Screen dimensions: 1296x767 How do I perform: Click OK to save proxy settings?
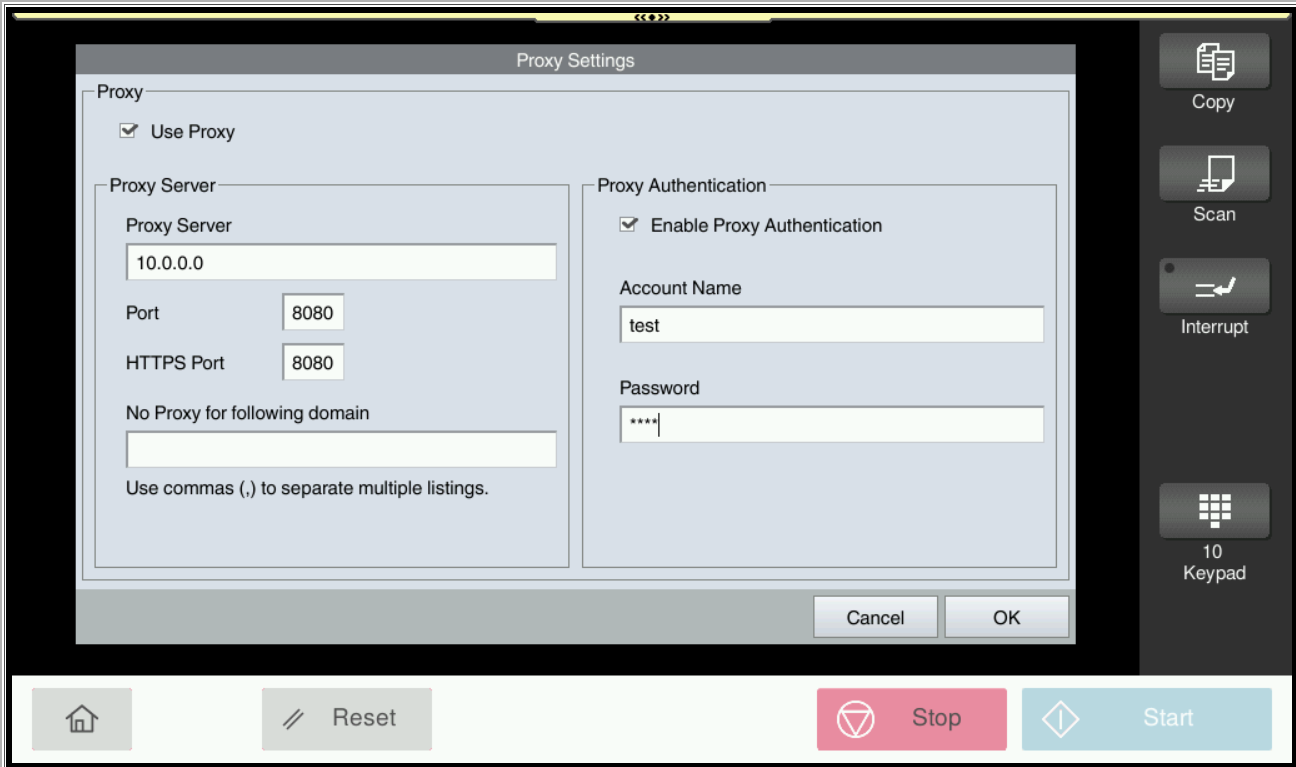pos(1006,617)
